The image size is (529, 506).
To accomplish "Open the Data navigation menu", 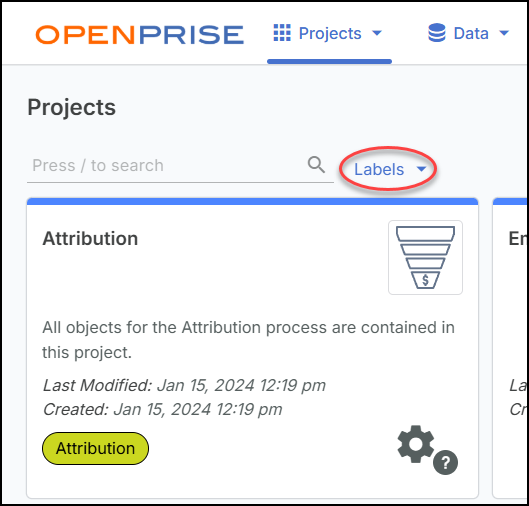I will coord(469,33).
